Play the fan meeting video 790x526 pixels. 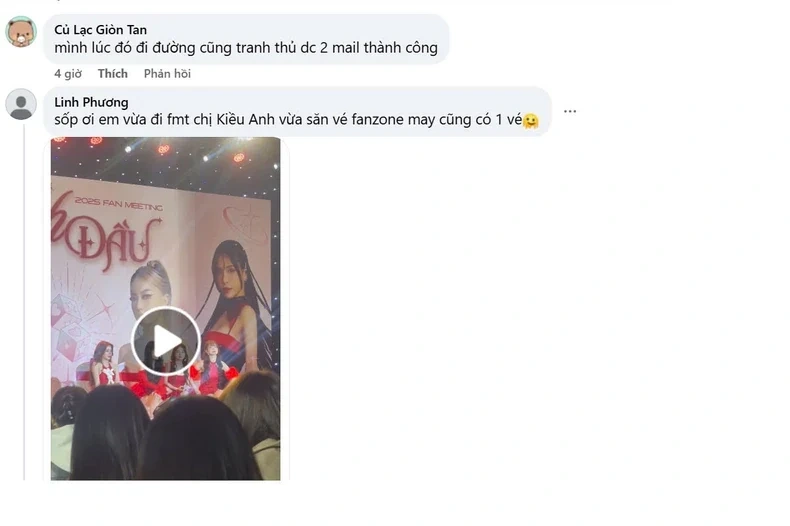tap(166, 341)
